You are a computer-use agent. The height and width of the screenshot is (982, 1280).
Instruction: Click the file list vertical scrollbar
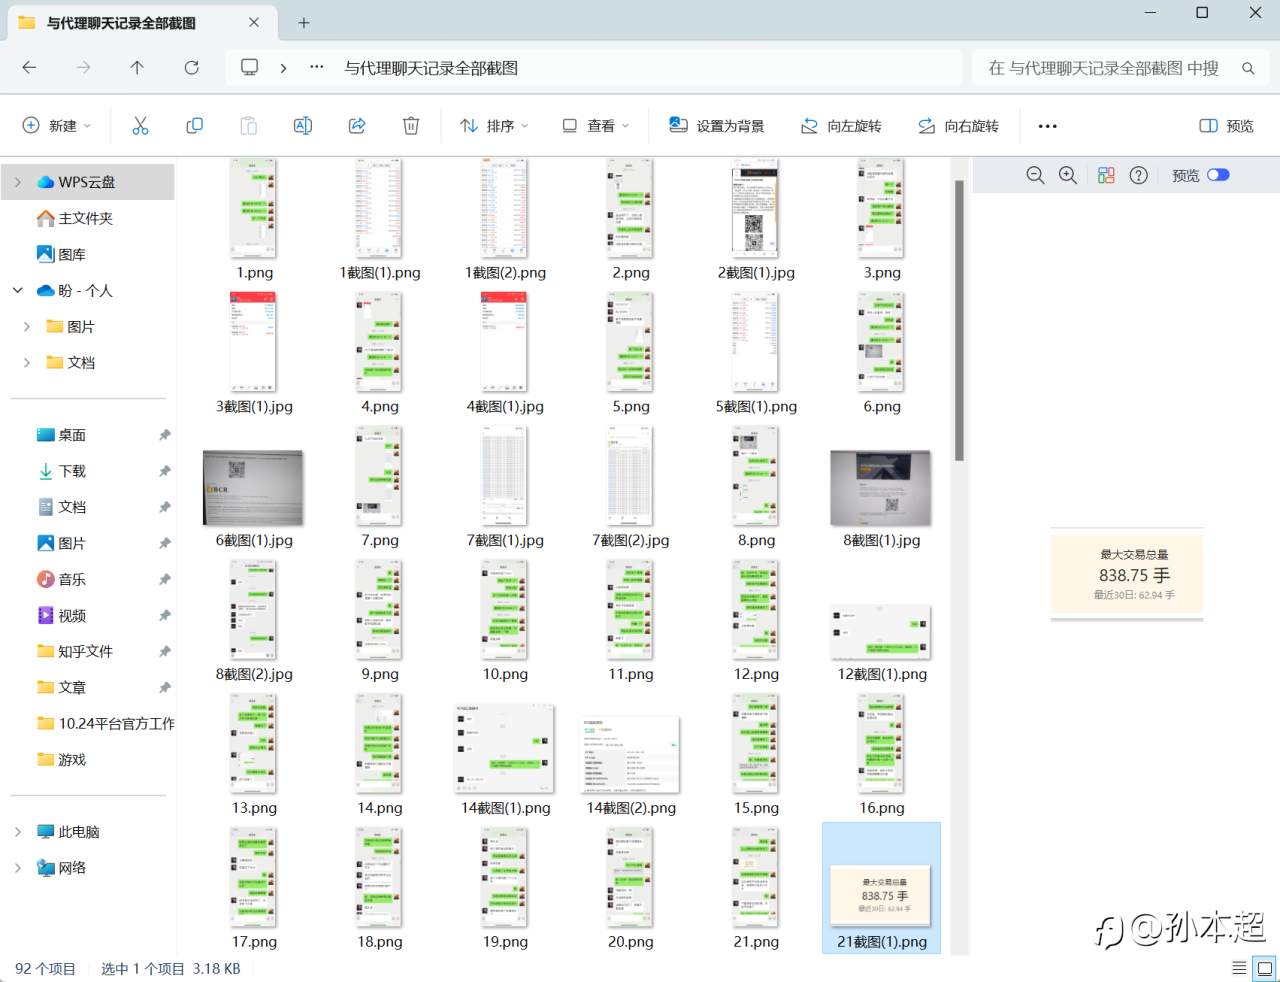[958, 321]
